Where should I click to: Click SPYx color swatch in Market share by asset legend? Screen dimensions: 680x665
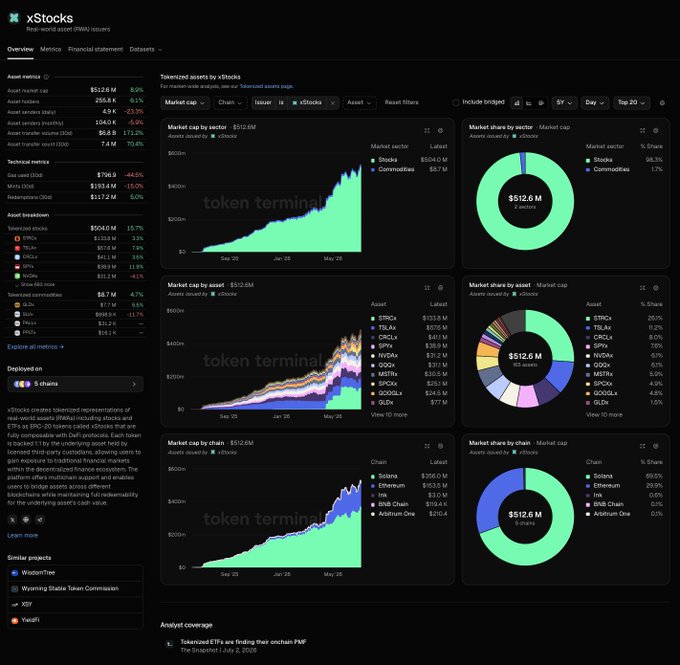pos(588,347)
